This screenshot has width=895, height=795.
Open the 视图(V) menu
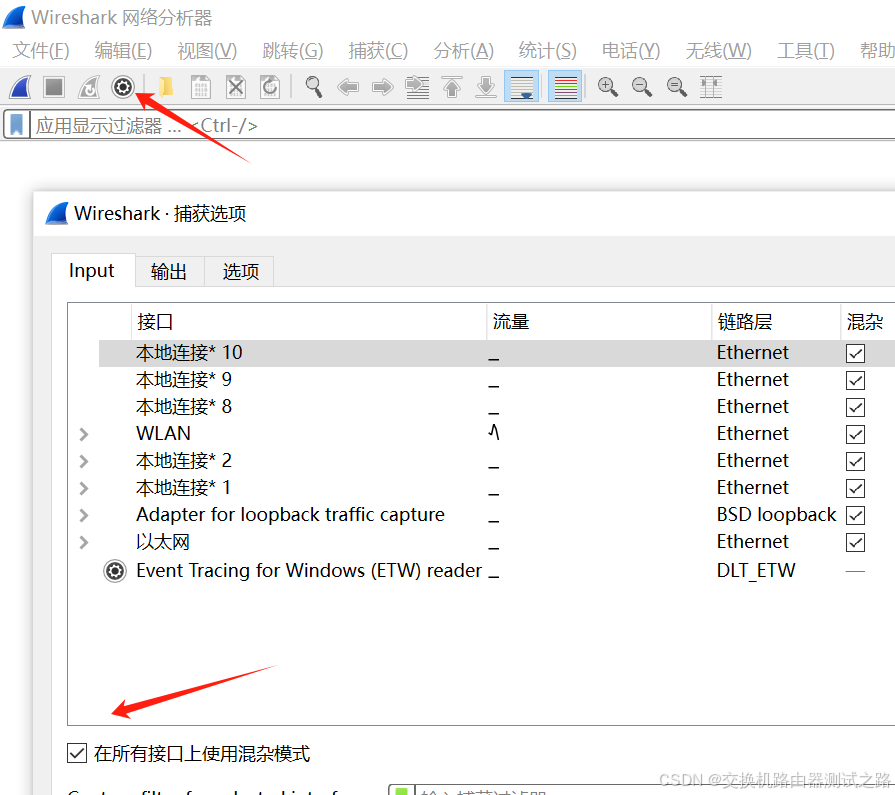coord(207,51)
